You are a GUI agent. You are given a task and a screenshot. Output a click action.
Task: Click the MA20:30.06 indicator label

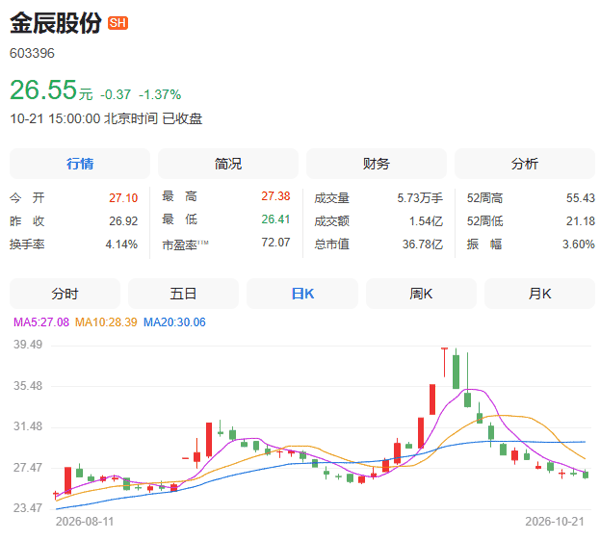pos(174,322)
